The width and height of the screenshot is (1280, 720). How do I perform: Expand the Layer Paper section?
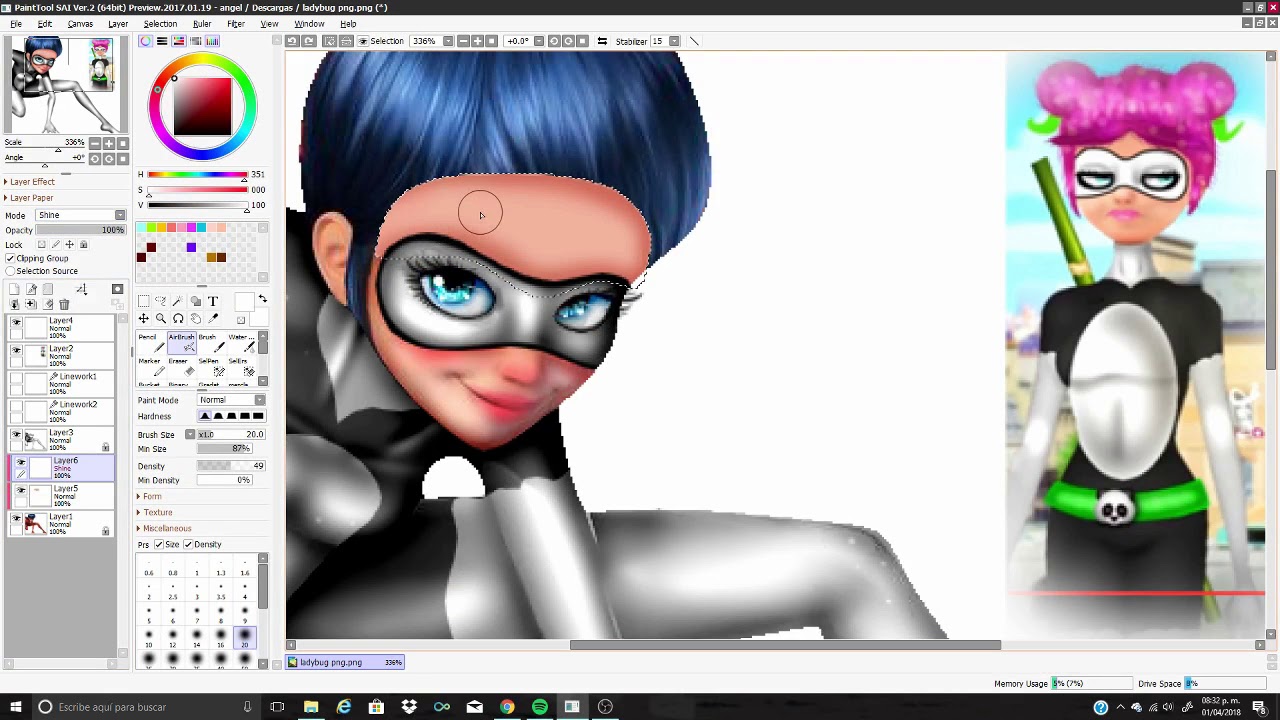coord(29,198)
